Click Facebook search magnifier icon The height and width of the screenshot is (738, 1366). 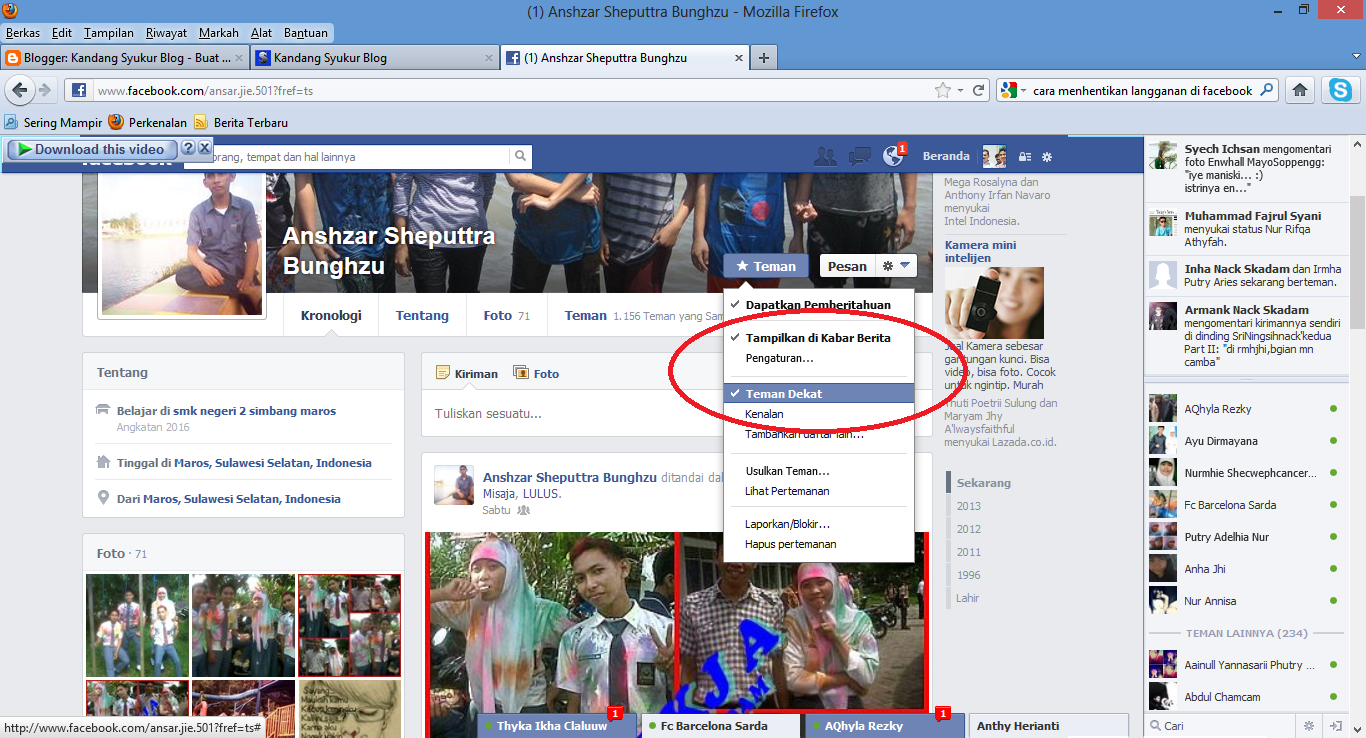point(520,156)
